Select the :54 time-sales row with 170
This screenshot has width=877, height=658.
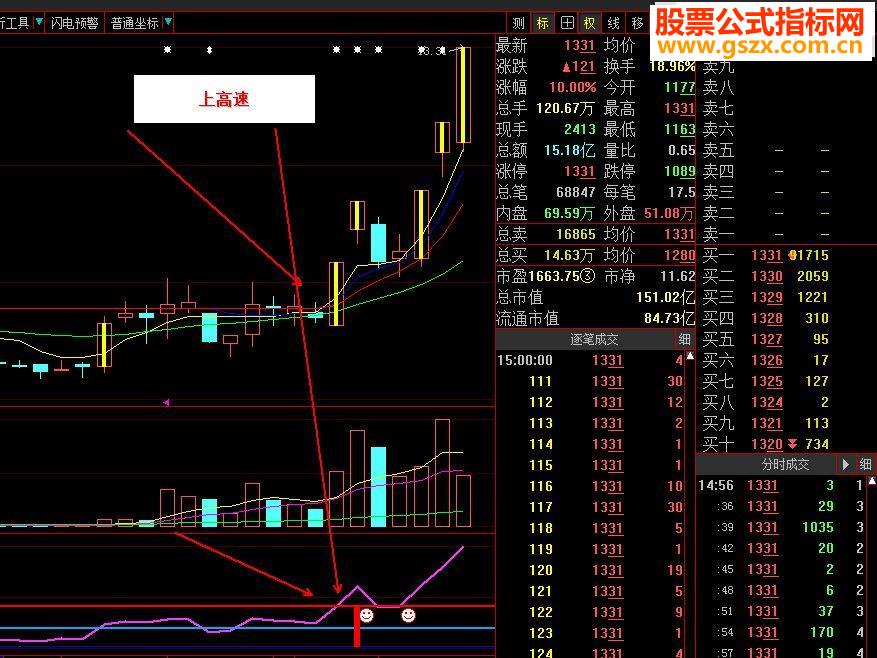click(782, 632)
